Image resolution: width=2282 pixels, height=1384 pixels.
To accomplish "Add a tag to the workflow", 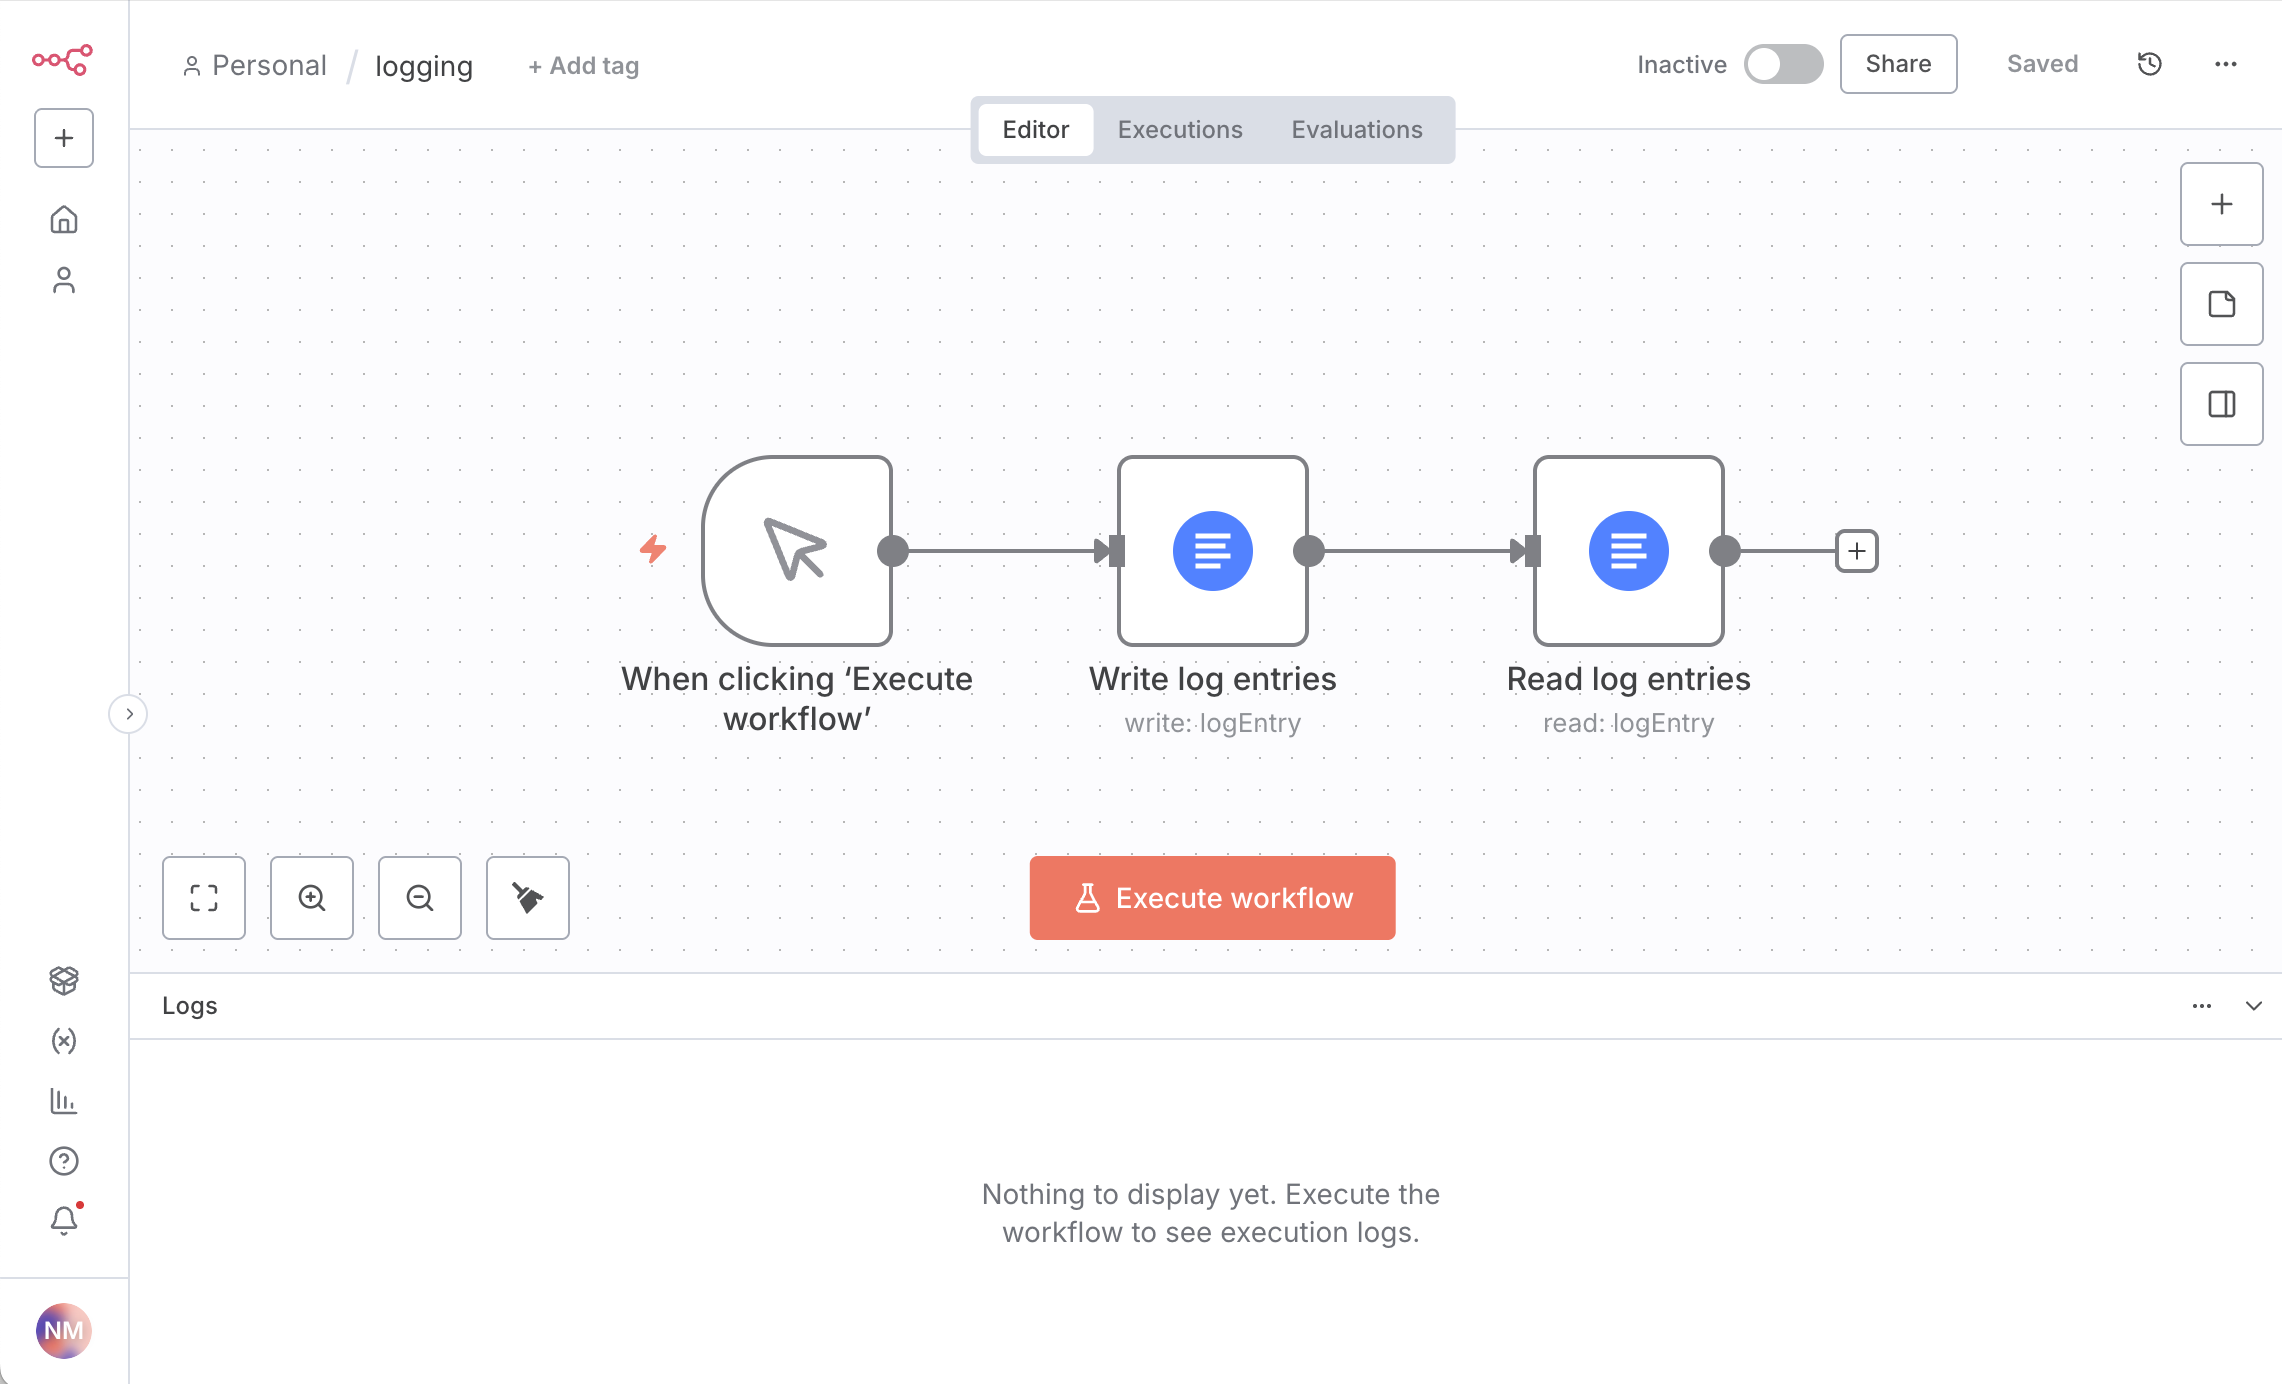I will (x=582, y=65).
